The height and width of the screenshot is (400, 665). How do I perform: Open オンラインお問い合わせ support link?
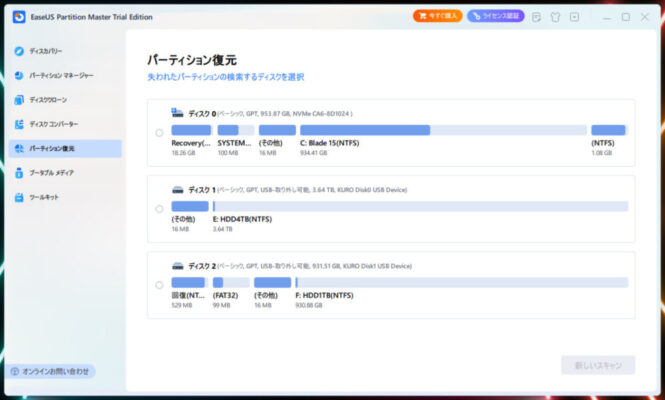51,372
